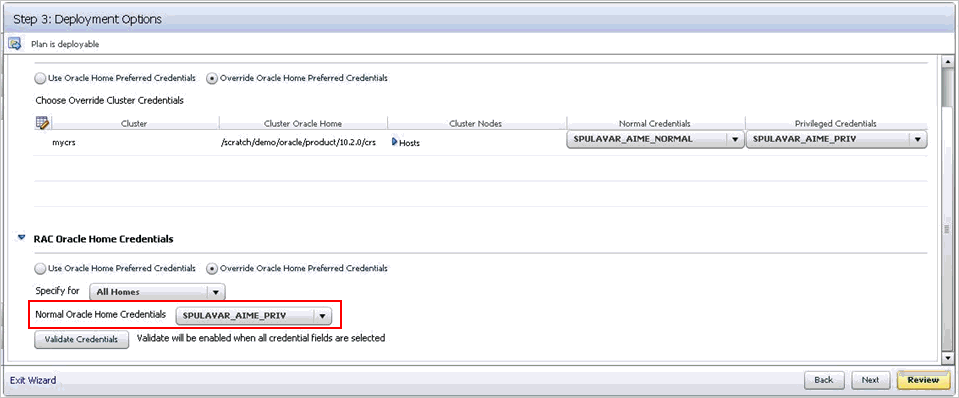Open the SPULAVAR_AIME_NORMAL Normal Credentials dropdown
The image size is (959, 398).
(x=656, y=139)
